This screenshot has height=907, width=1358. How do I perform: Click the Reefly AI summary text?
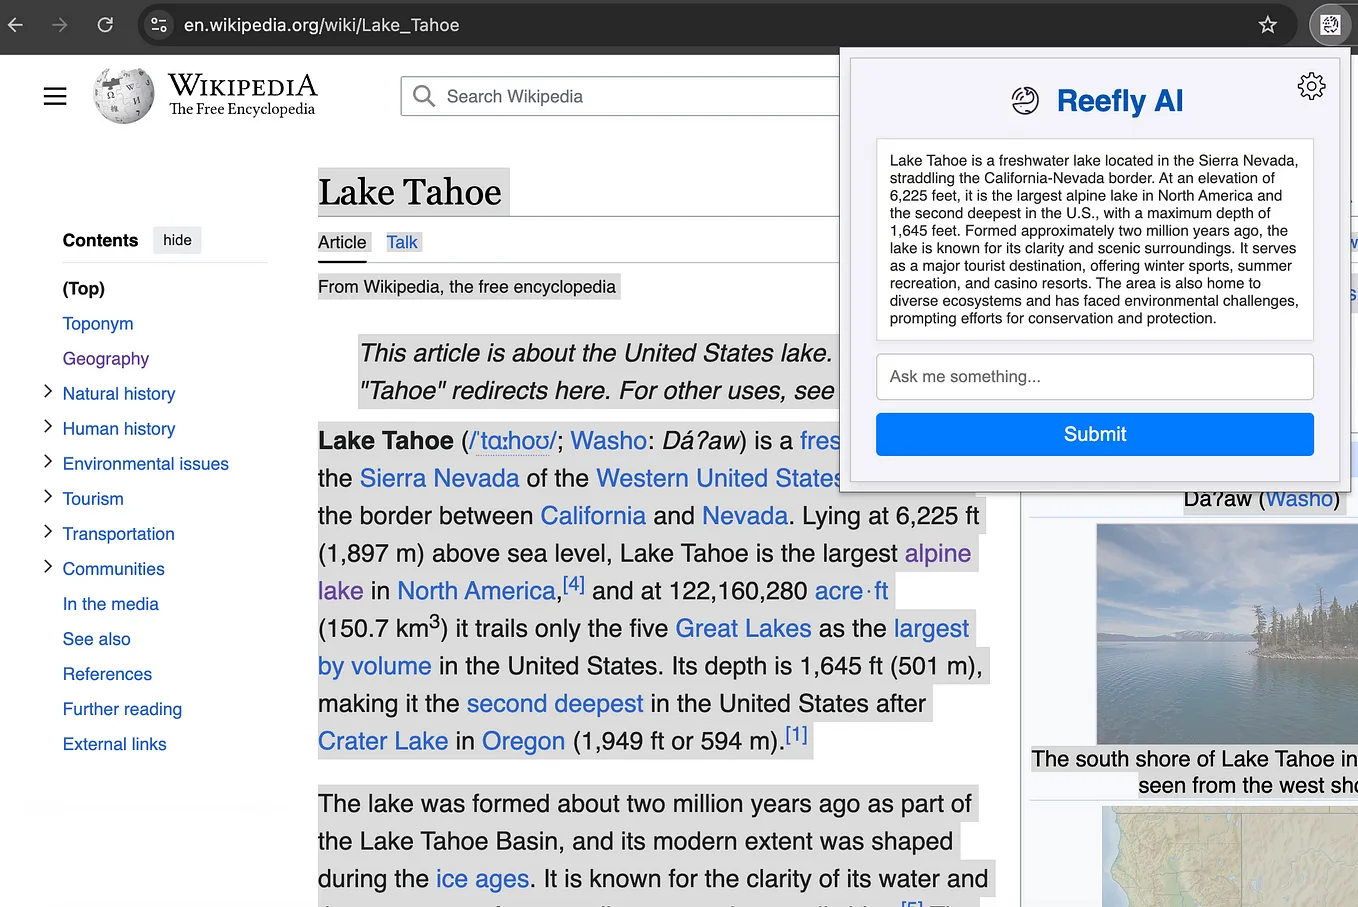point(1095,240)
